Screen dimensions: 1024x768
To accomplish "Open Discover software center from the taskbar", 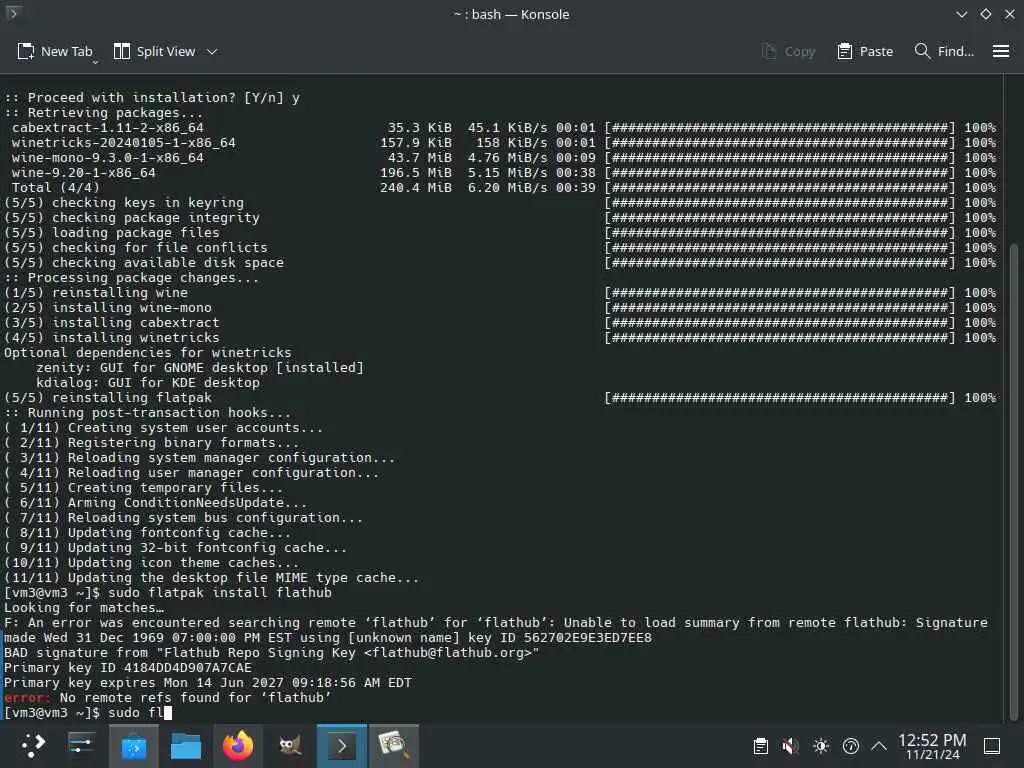I will click(x=134, y=746).
